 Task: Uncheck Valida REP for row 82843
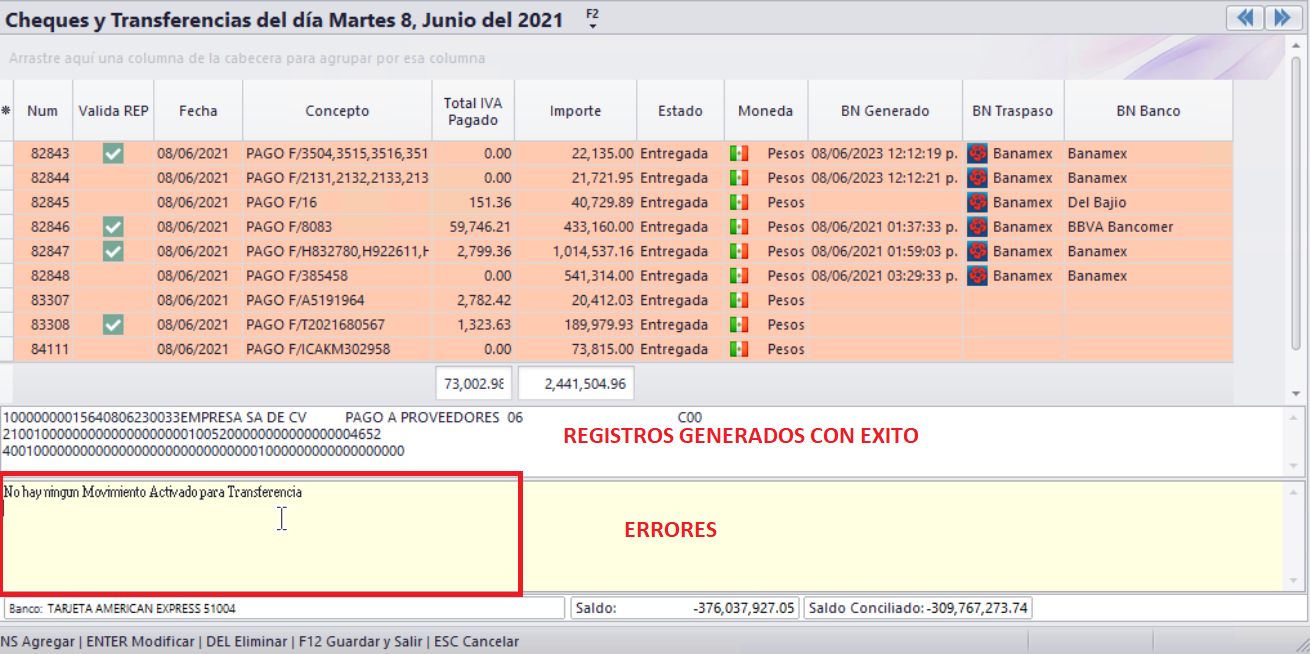point(113,154)
